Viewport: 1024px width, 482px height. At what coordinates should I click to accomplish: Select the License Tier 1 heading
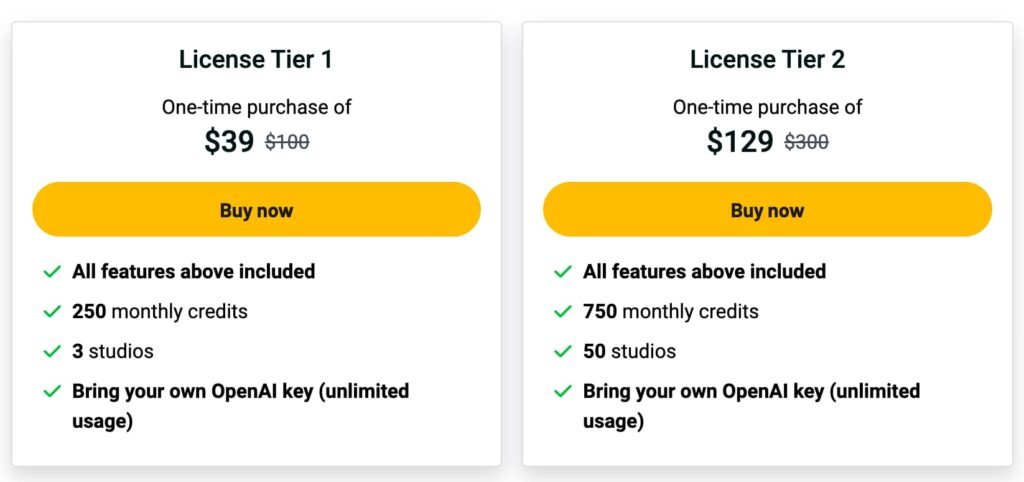256,59
